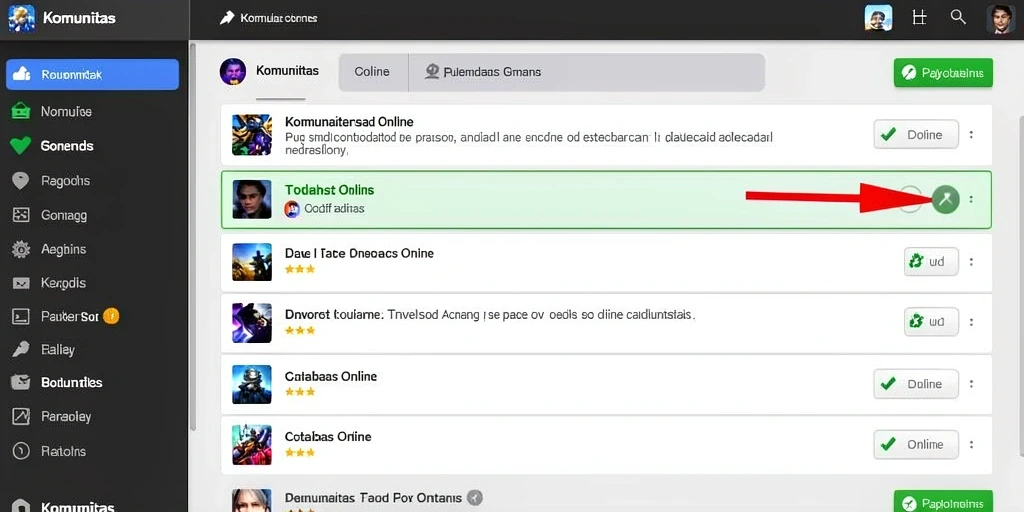Click the ud button on the Dnvorst row
Viewport: 1024px width, 512px height.
(931, 322)
